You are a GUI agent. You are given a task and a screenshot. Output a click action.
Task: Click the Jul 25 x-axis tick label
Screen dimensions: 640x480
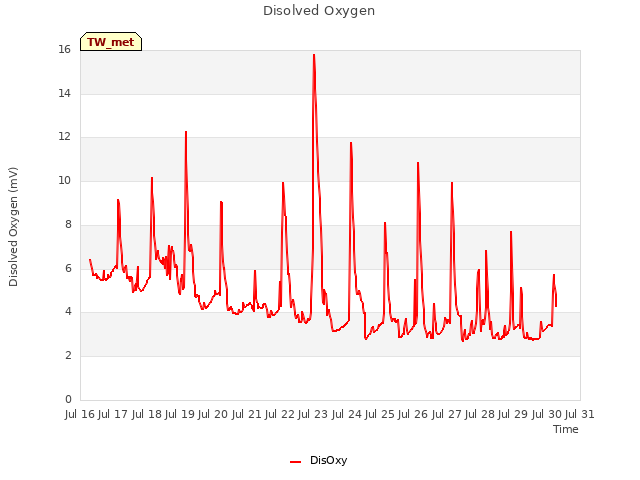[380, 414]
